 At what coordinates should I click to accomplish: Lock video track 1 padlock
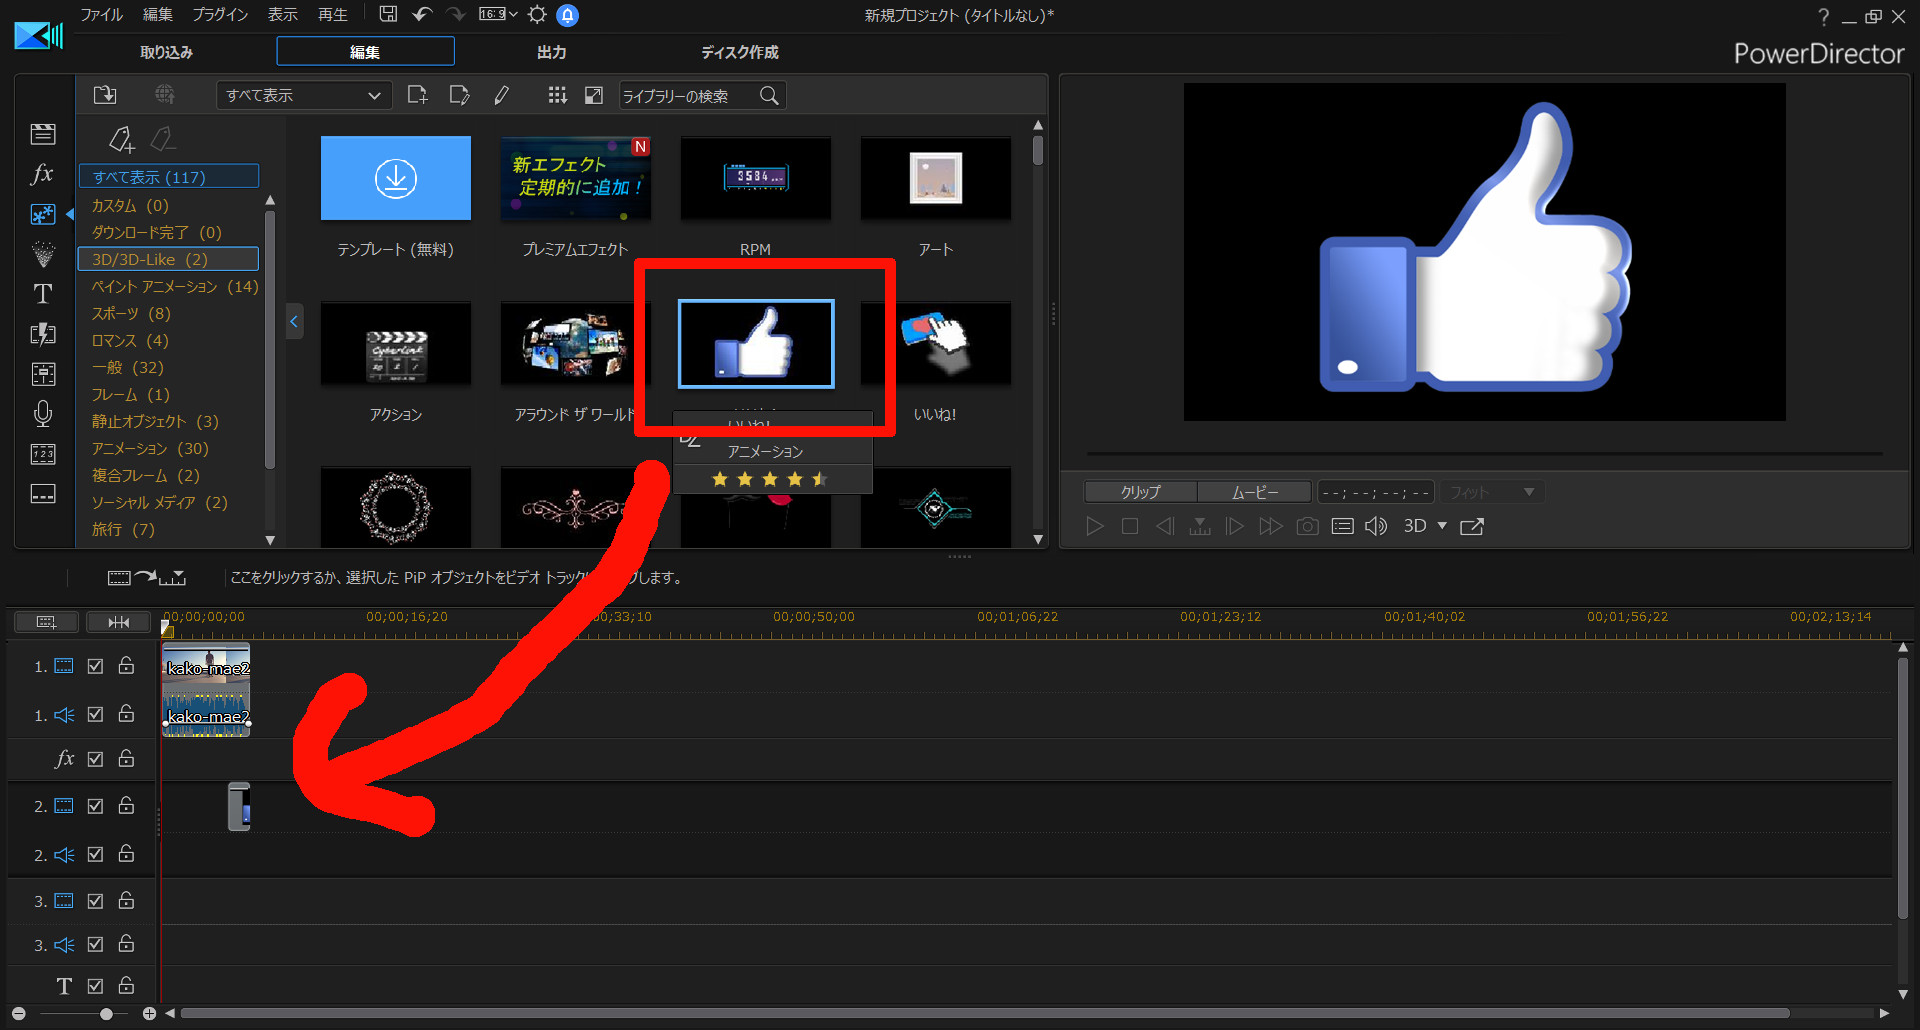pyautogui.click(x=126, y=665)
